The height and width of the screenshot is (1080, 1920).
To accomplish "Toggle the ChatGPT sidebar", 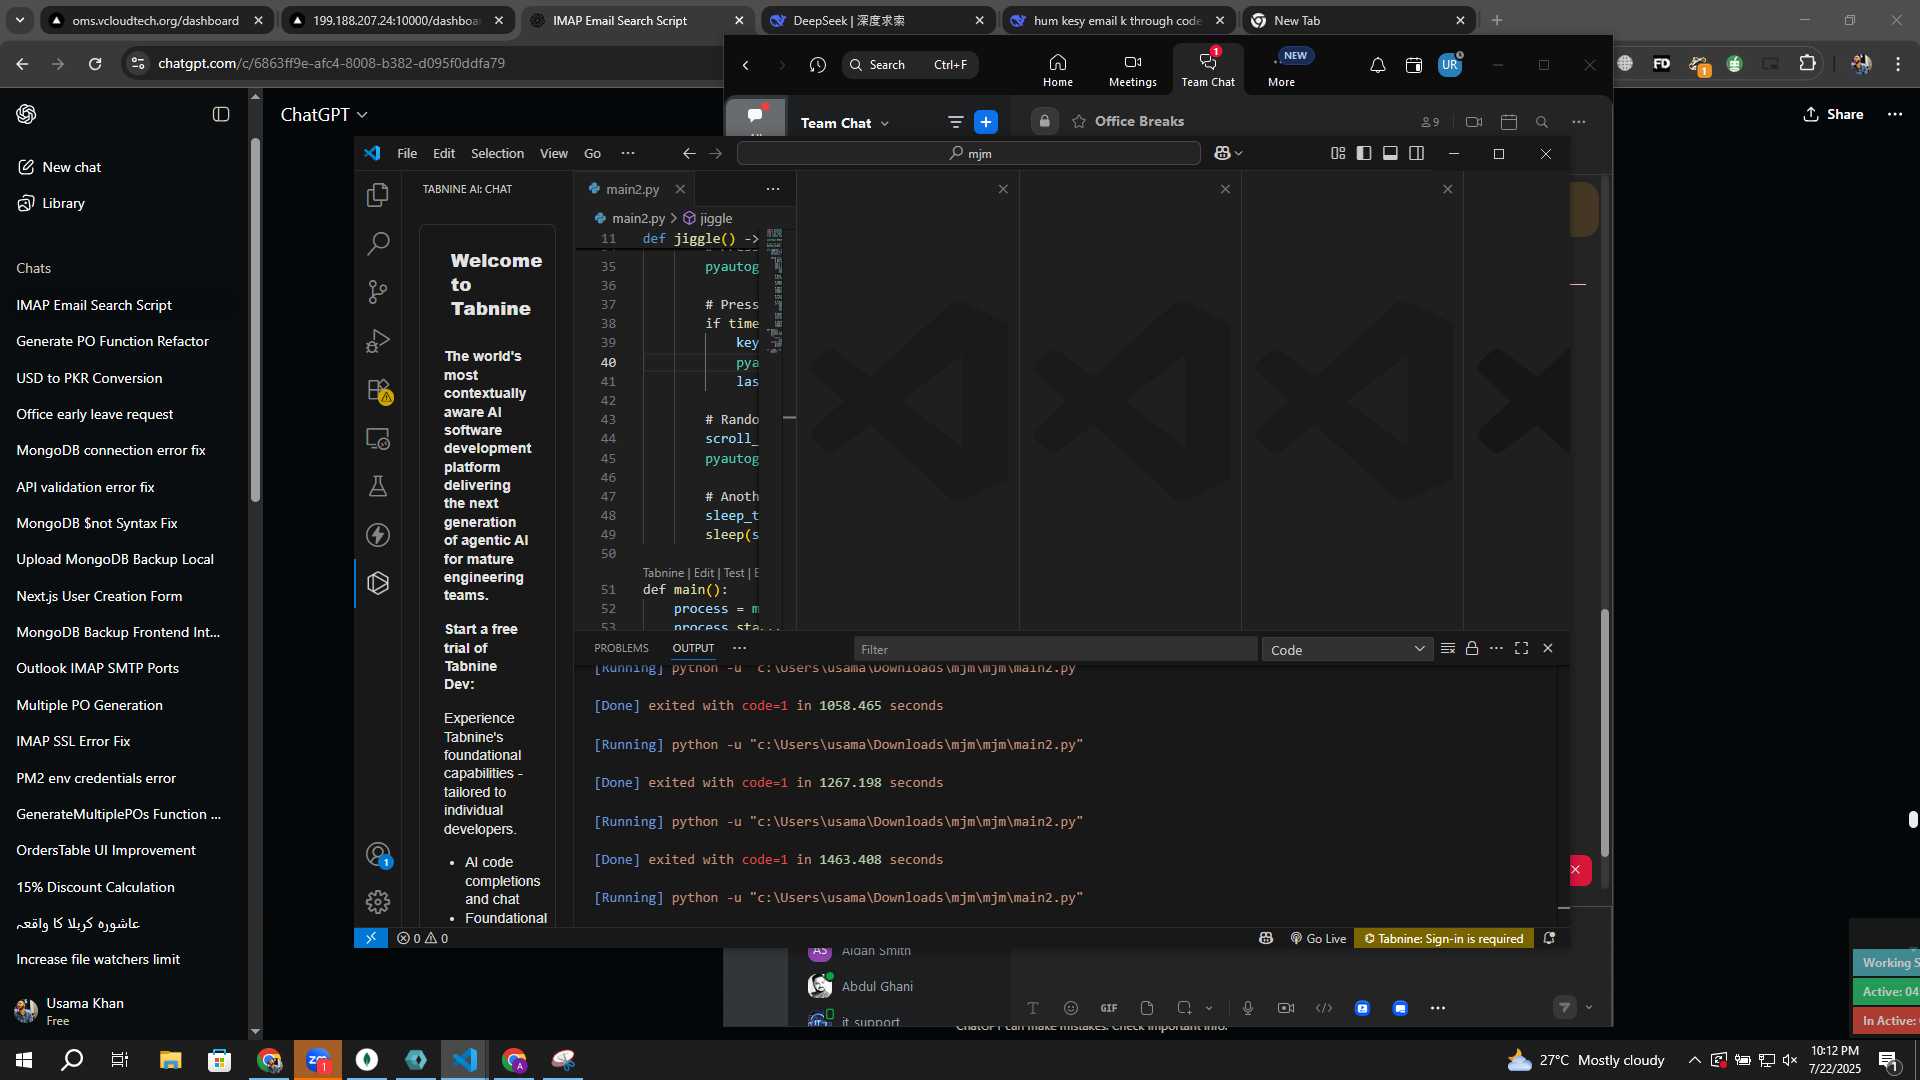I will click(221, 114).
